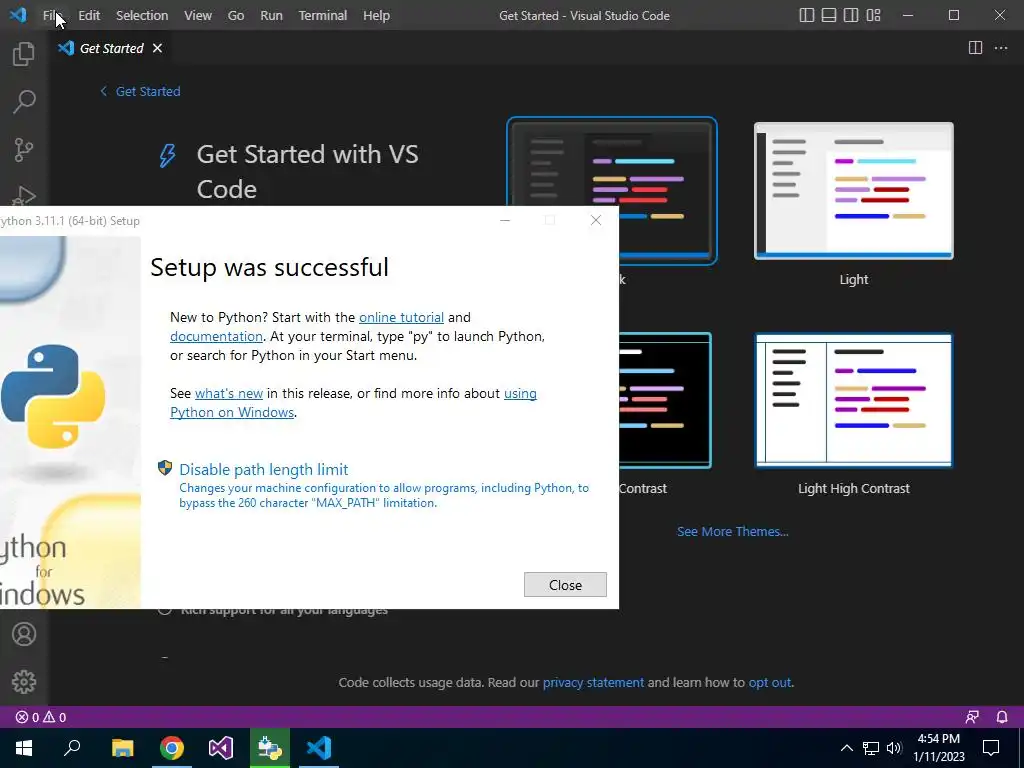The height and width of the screenshot is (768, 1024).
Task: Click Disable path length limit
Action: tap(264, 470)
